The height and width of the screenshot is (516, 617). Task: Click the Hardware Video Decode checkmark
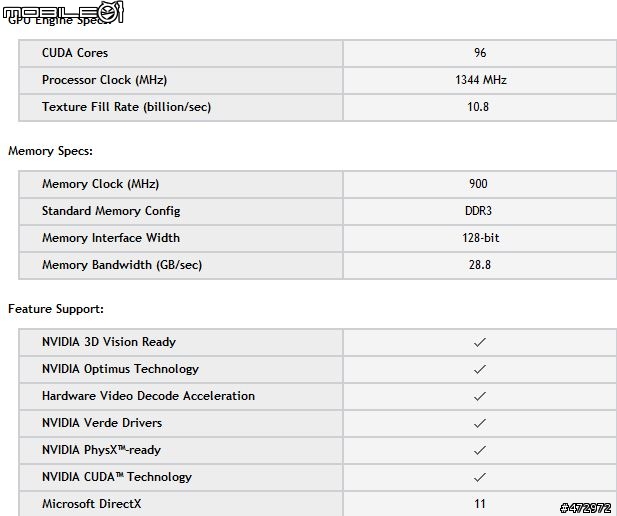[480, 396]
